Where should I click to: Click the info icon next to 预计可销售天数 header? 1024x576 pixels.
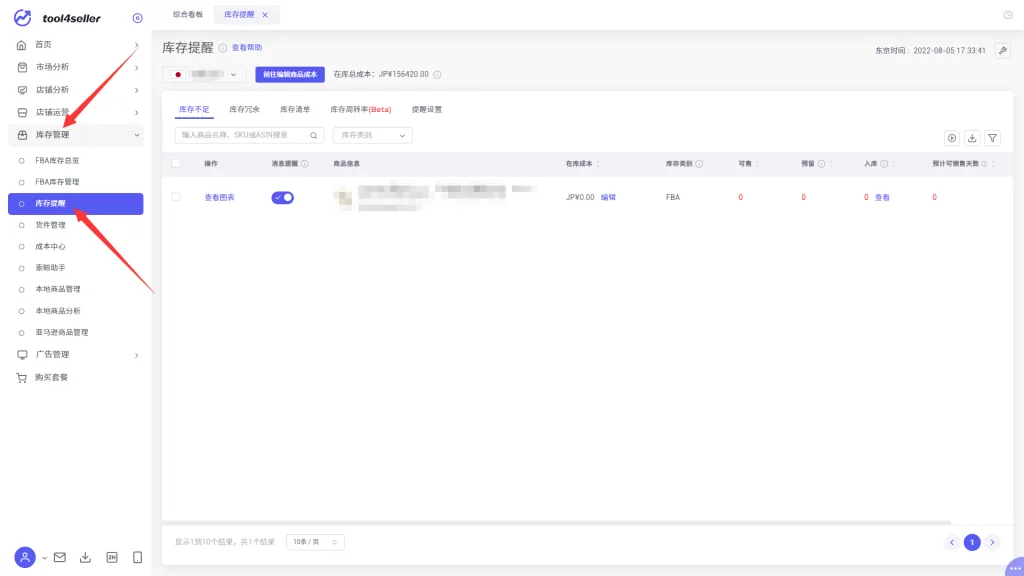984,164
